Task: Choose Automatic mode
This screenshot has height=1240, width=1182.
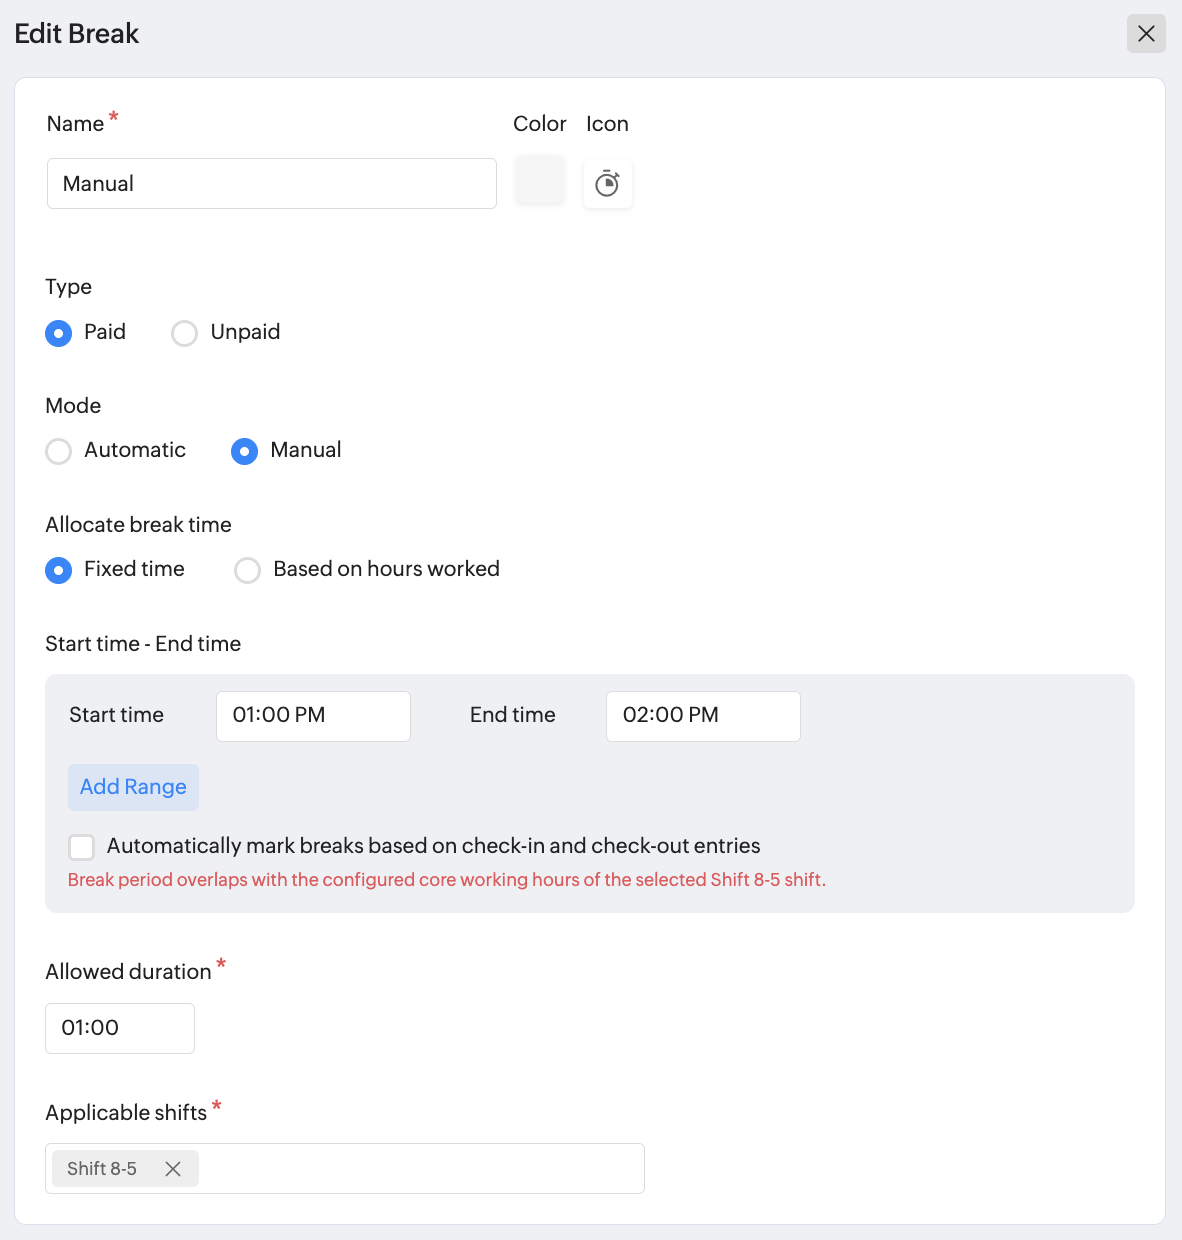Action: click(x=59, y=451)
